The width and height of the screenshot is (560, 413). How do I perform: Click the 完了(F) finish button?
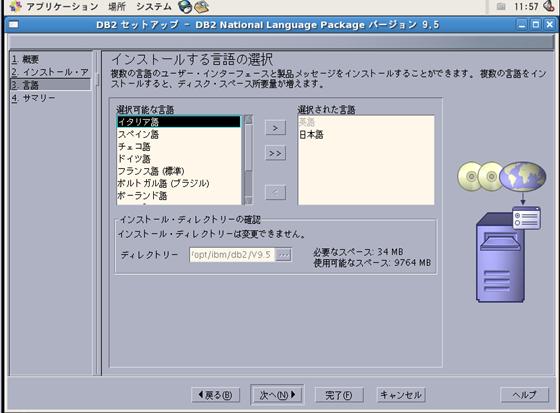pyautogui.click(x=339, y=395)
